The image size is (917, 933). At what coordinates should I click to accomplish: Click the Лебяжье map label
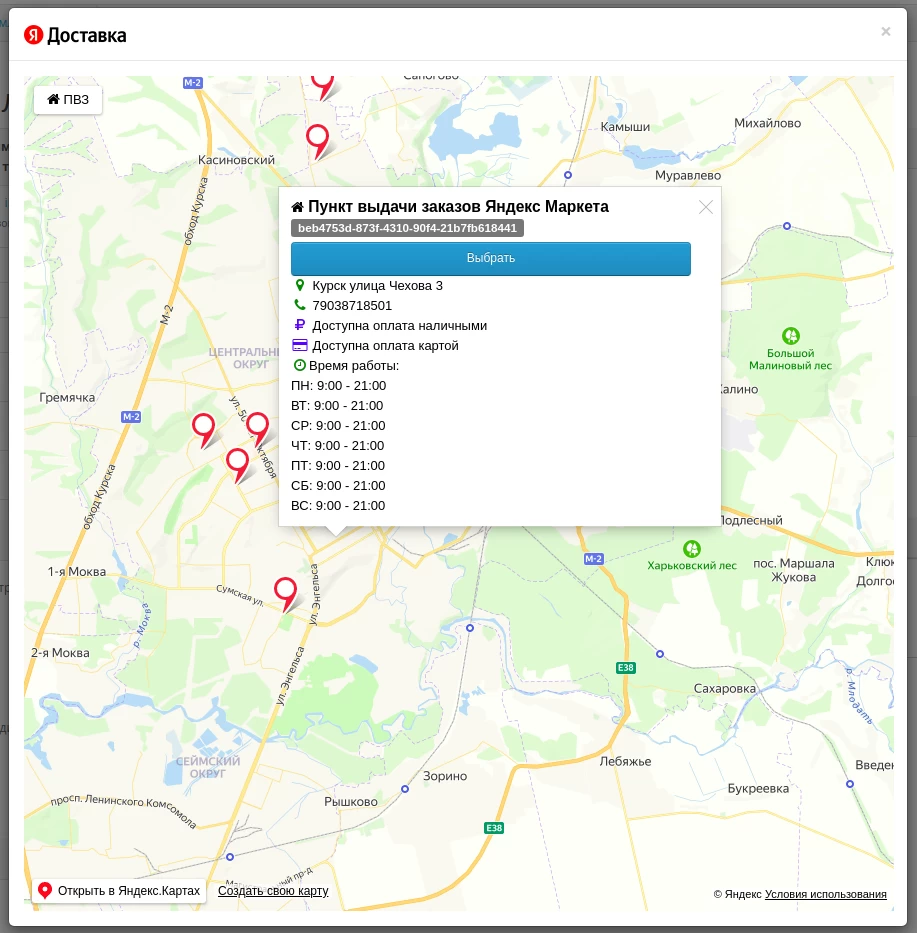click(625, 762)
